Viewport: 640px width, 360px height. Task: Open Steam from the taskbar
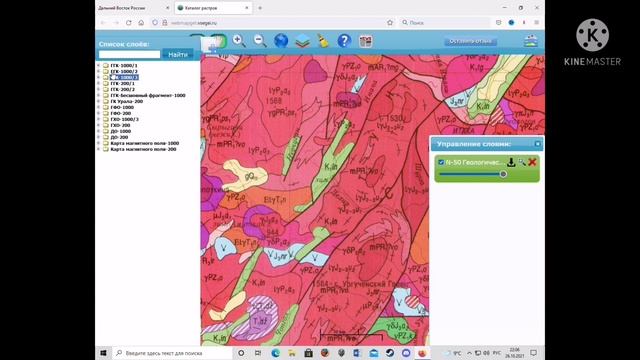coord(390,353)
